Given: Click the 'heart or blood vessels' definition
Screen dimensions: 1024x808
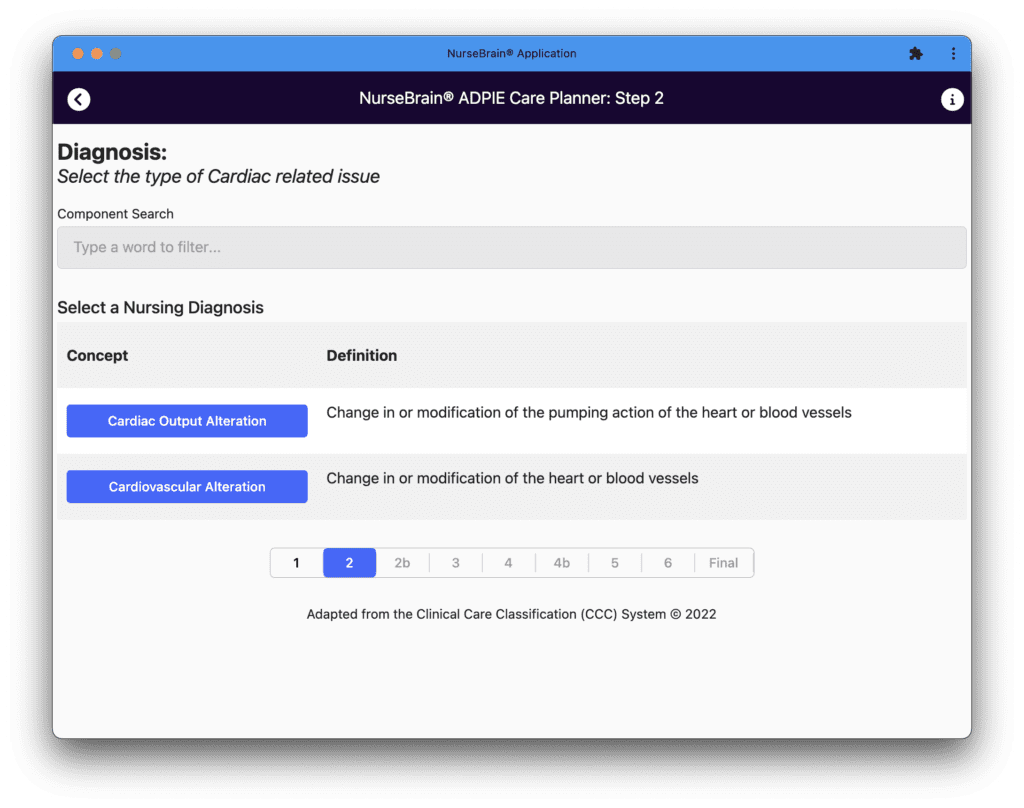Looking at the screenshot, I should (x=513, y=478).
